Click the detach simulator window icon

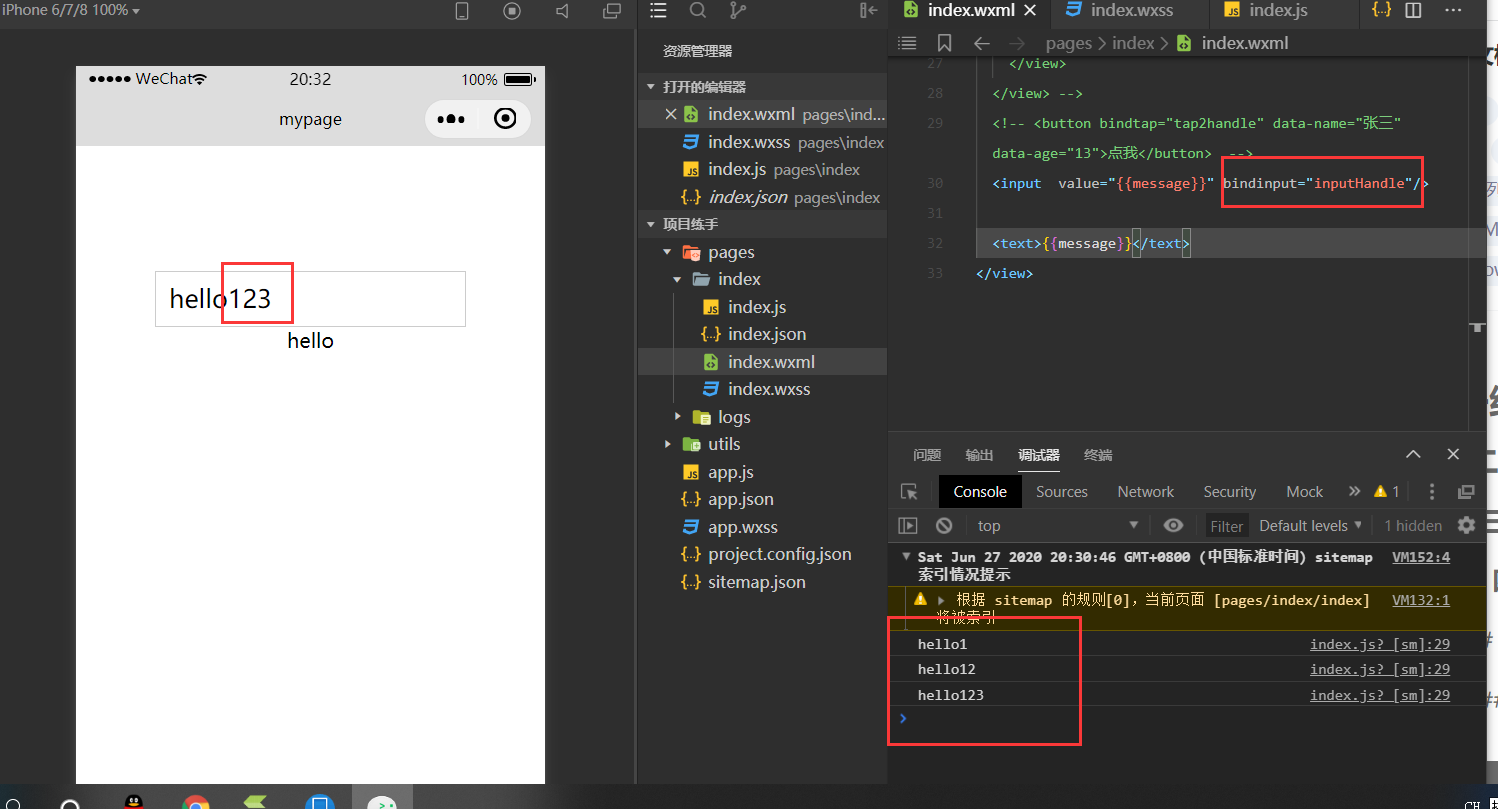coord(612,11)
